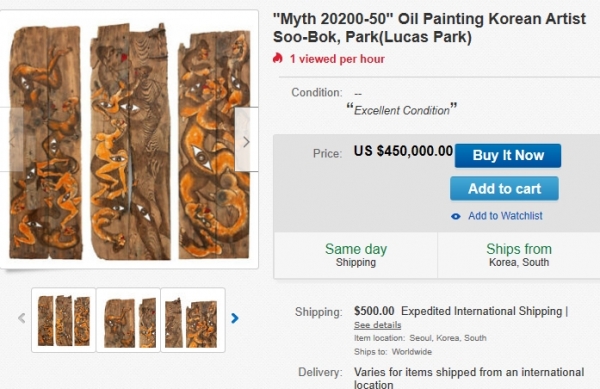The height and width of the screenshot is (389, 600).
Task: Select the first thumbnail of three panels
Action: 64,320
